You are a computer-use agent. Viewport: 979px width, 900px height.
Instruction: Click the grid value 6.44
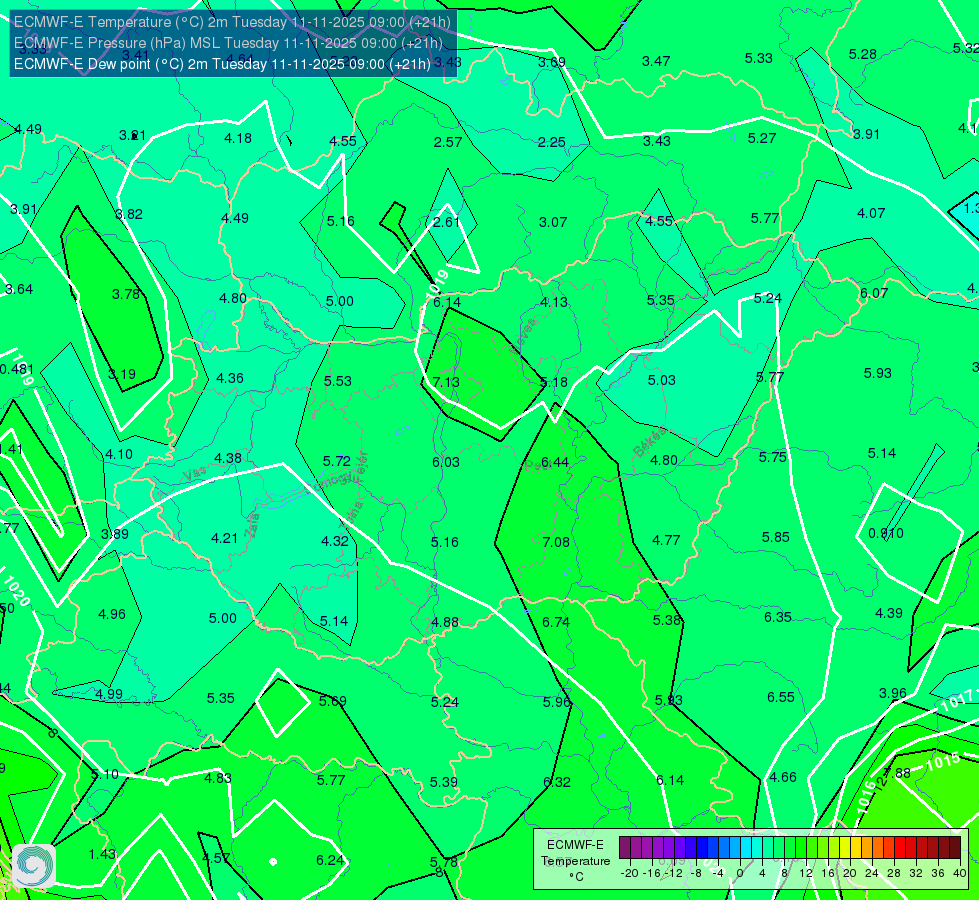[x=554, y=462]
